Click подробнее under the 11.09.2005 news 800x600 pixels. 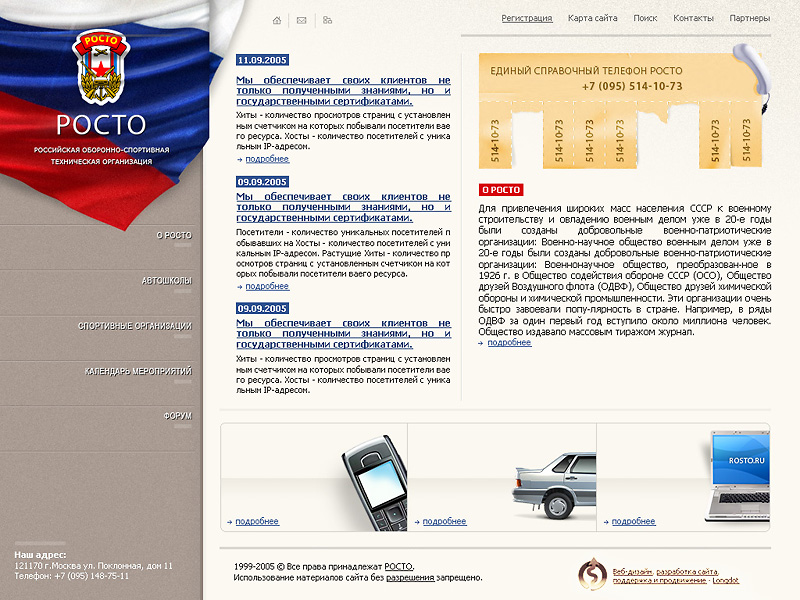pyautogui.click(x=267, y=159)
